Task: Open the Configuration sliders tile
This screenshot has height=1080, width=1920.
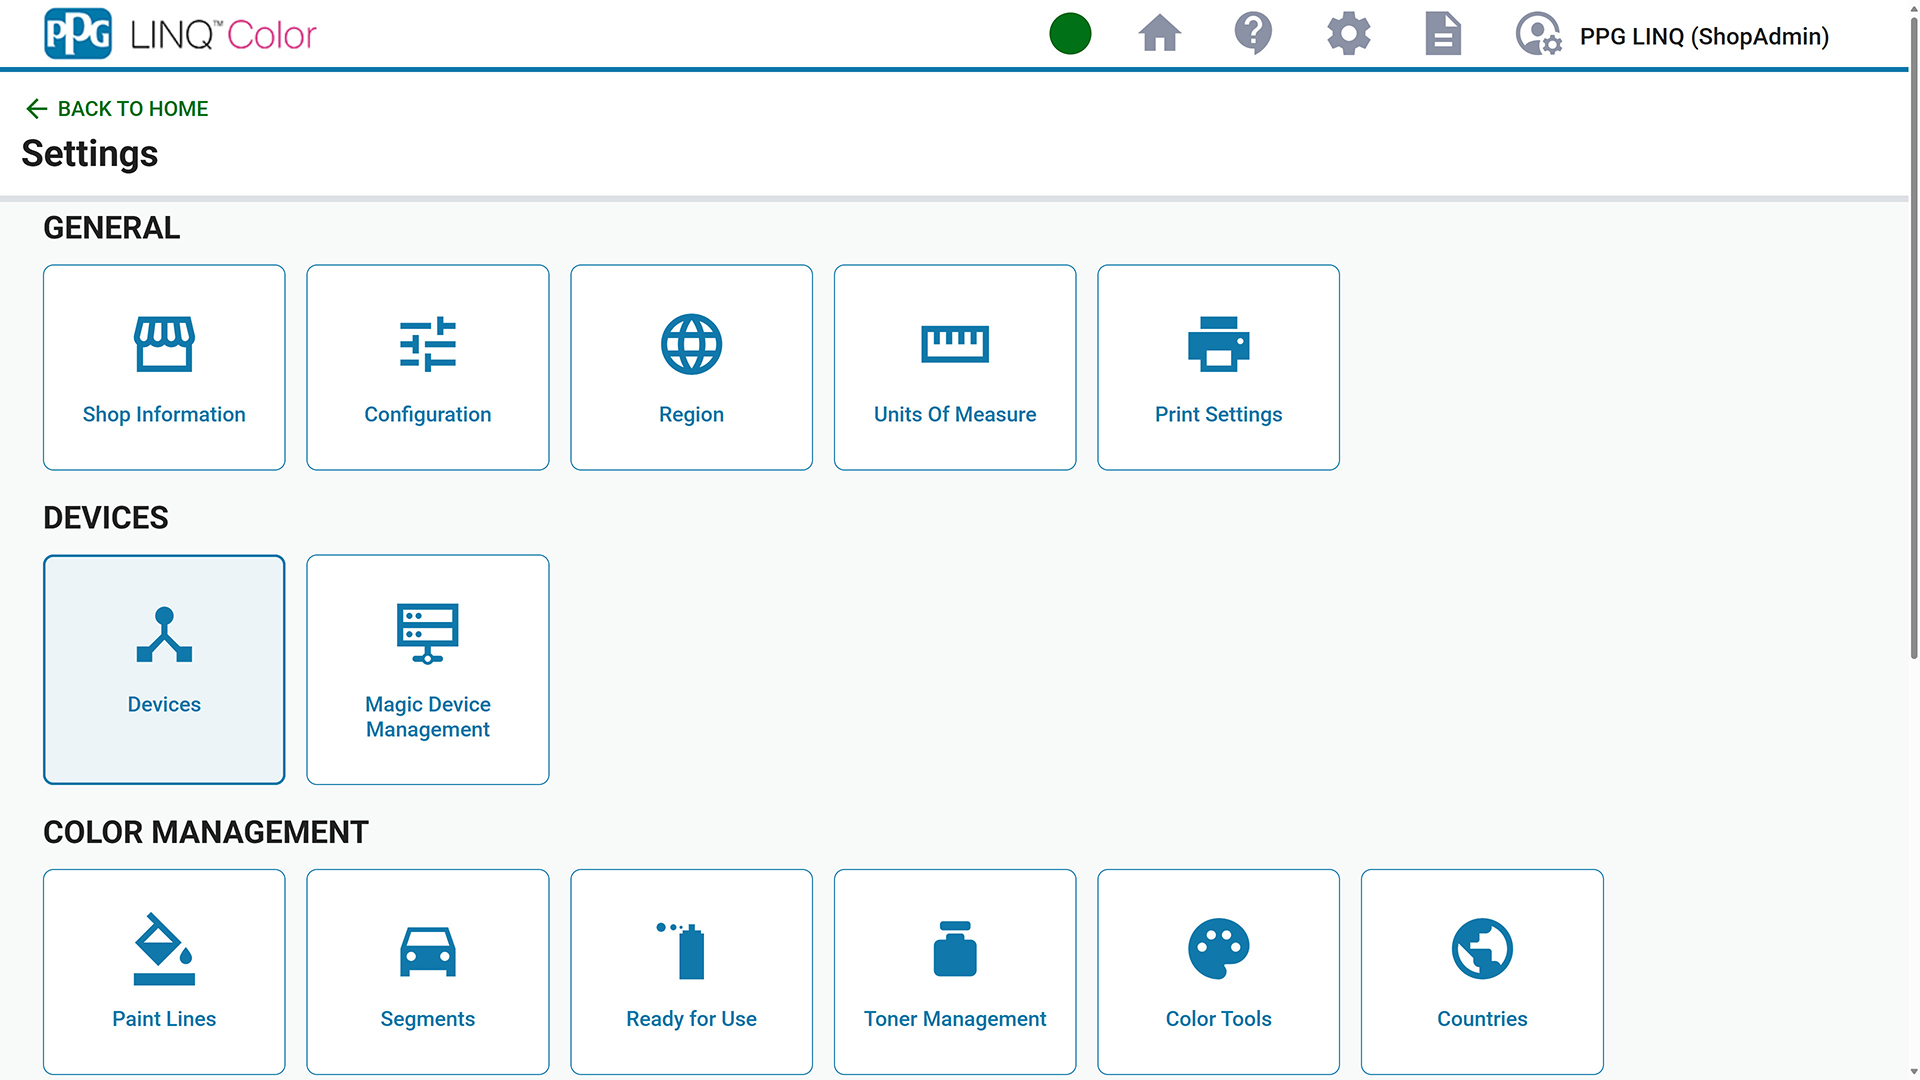Action: pyautogui.click(x=427, y=367)
